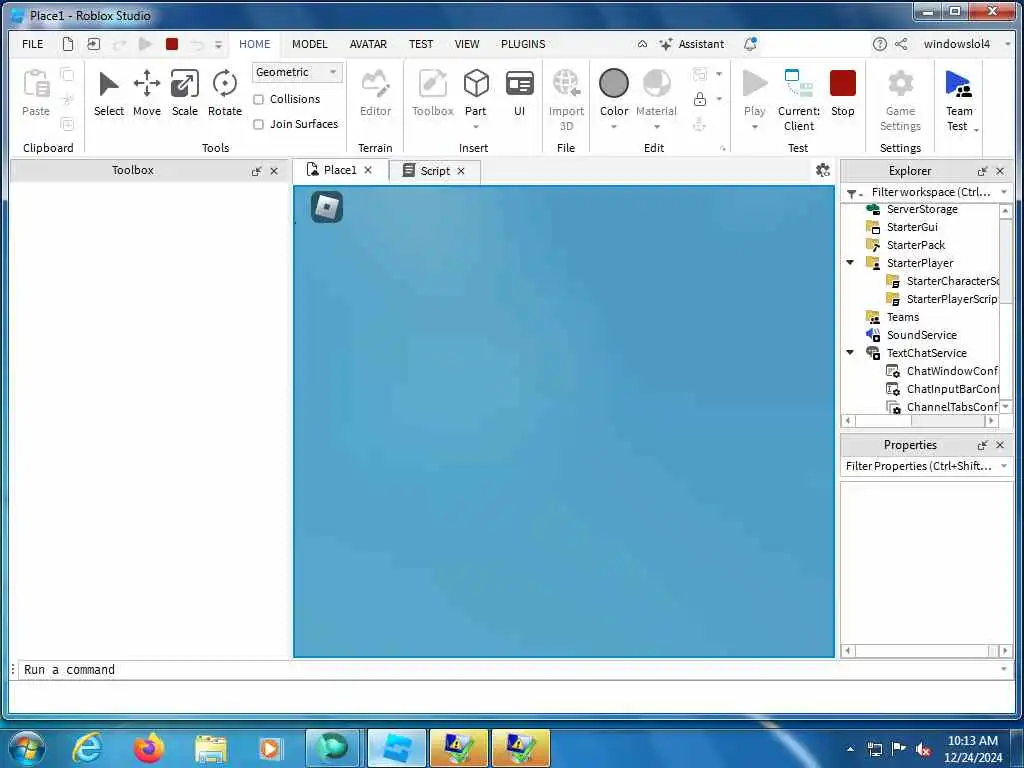Select StarterGui in Explorer
Screen dimensions: 1024x768
click(x=911, y=227)
